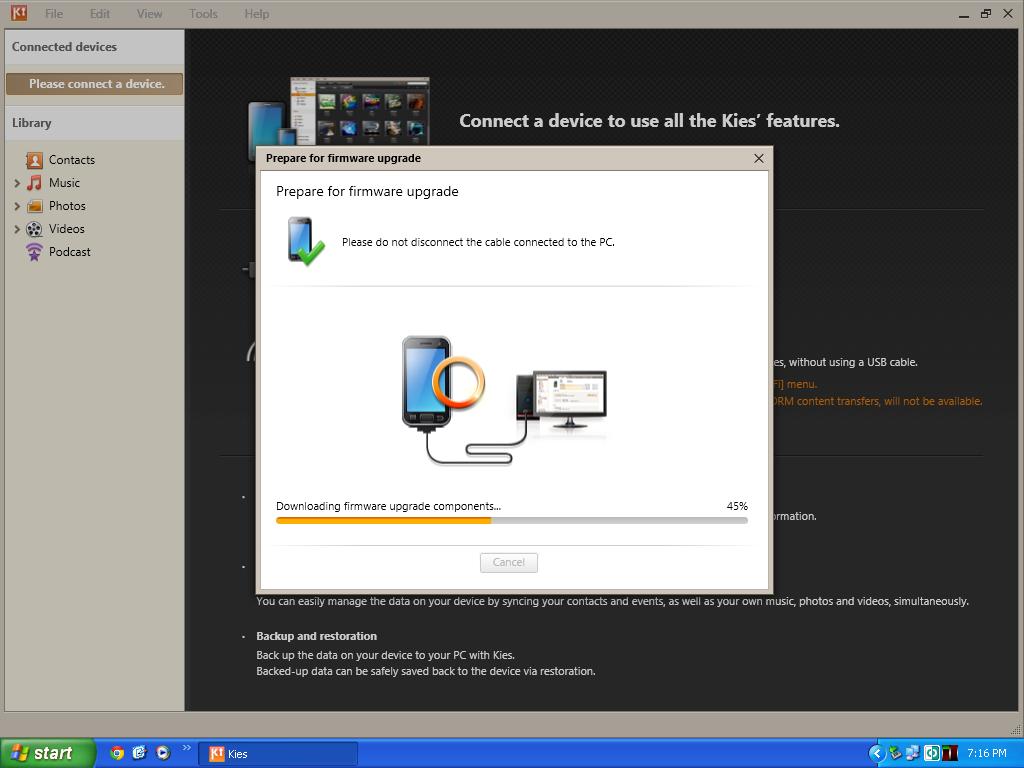Image resolution: width=1024 pixels, height=768 pixels.
Task: Click the 'Backup and restoration' heading
Action: 317,636
